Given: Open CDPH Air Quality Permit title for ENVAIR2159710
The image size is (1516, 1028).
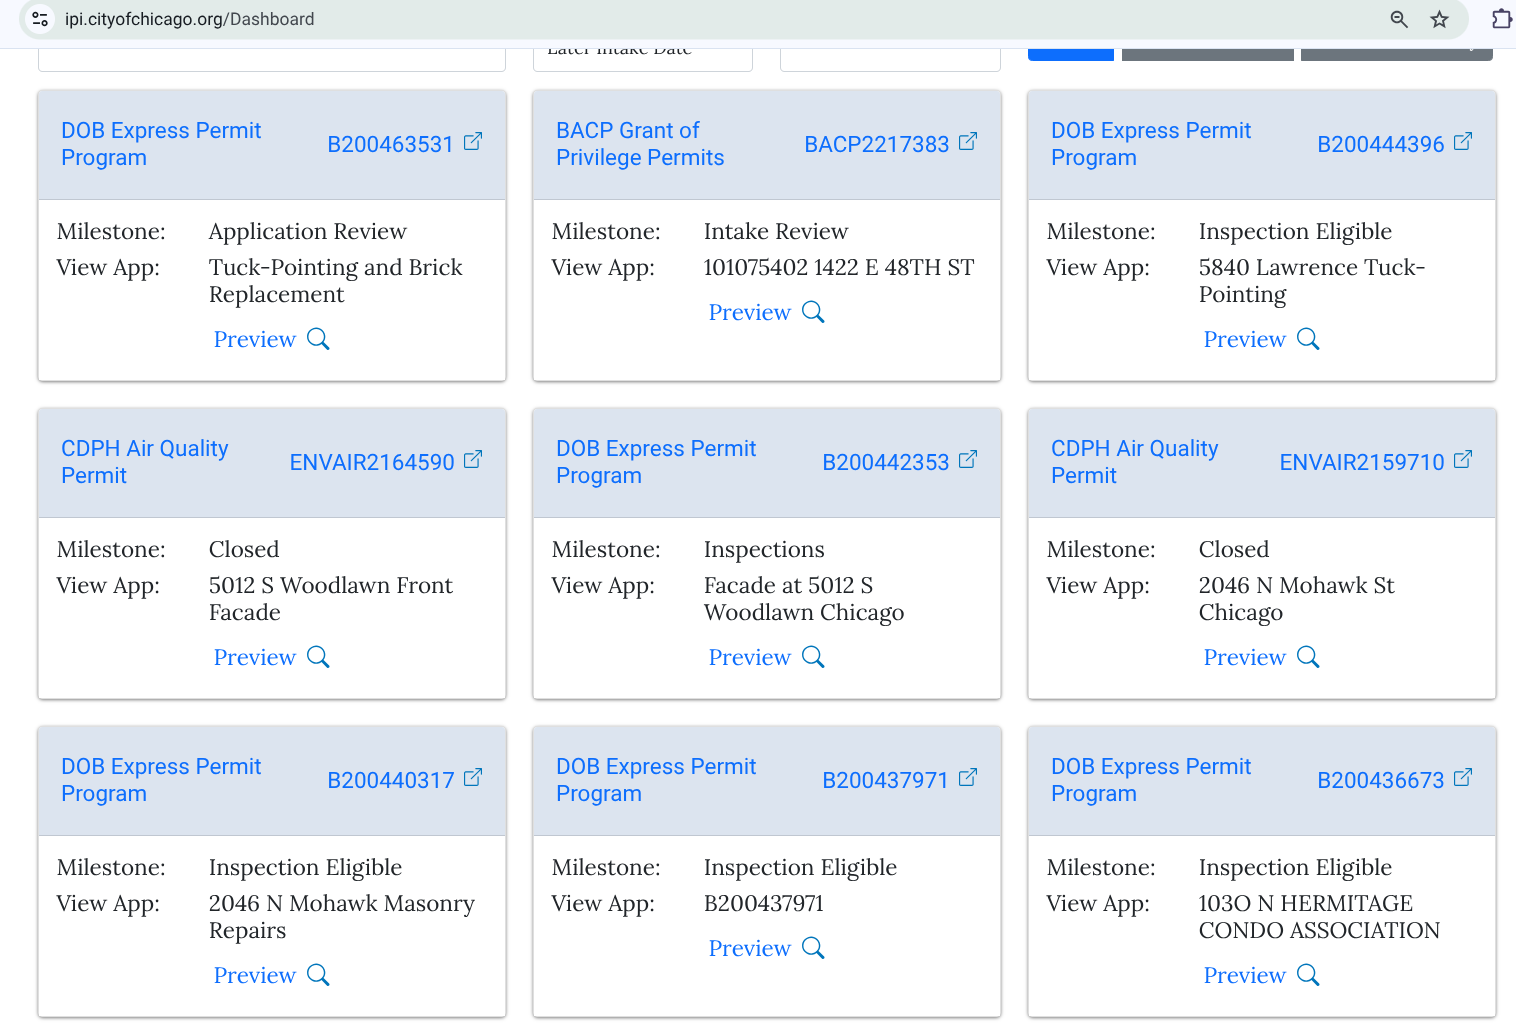Looking at the screenshot, I should (1134, 462).
